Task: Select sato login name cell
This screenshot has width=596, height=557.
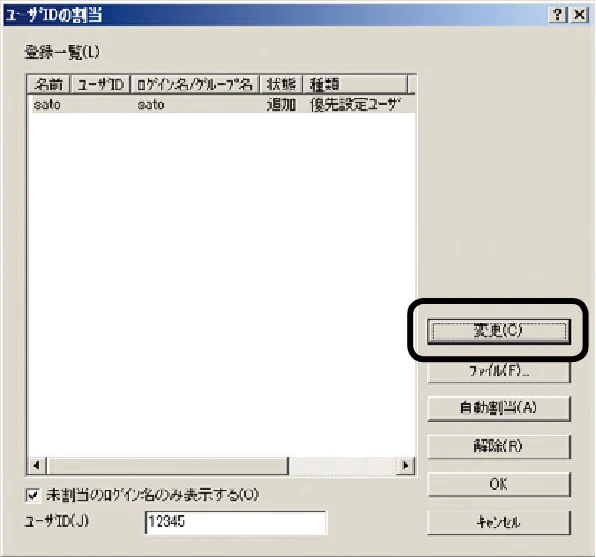Action: click(151, 105)
